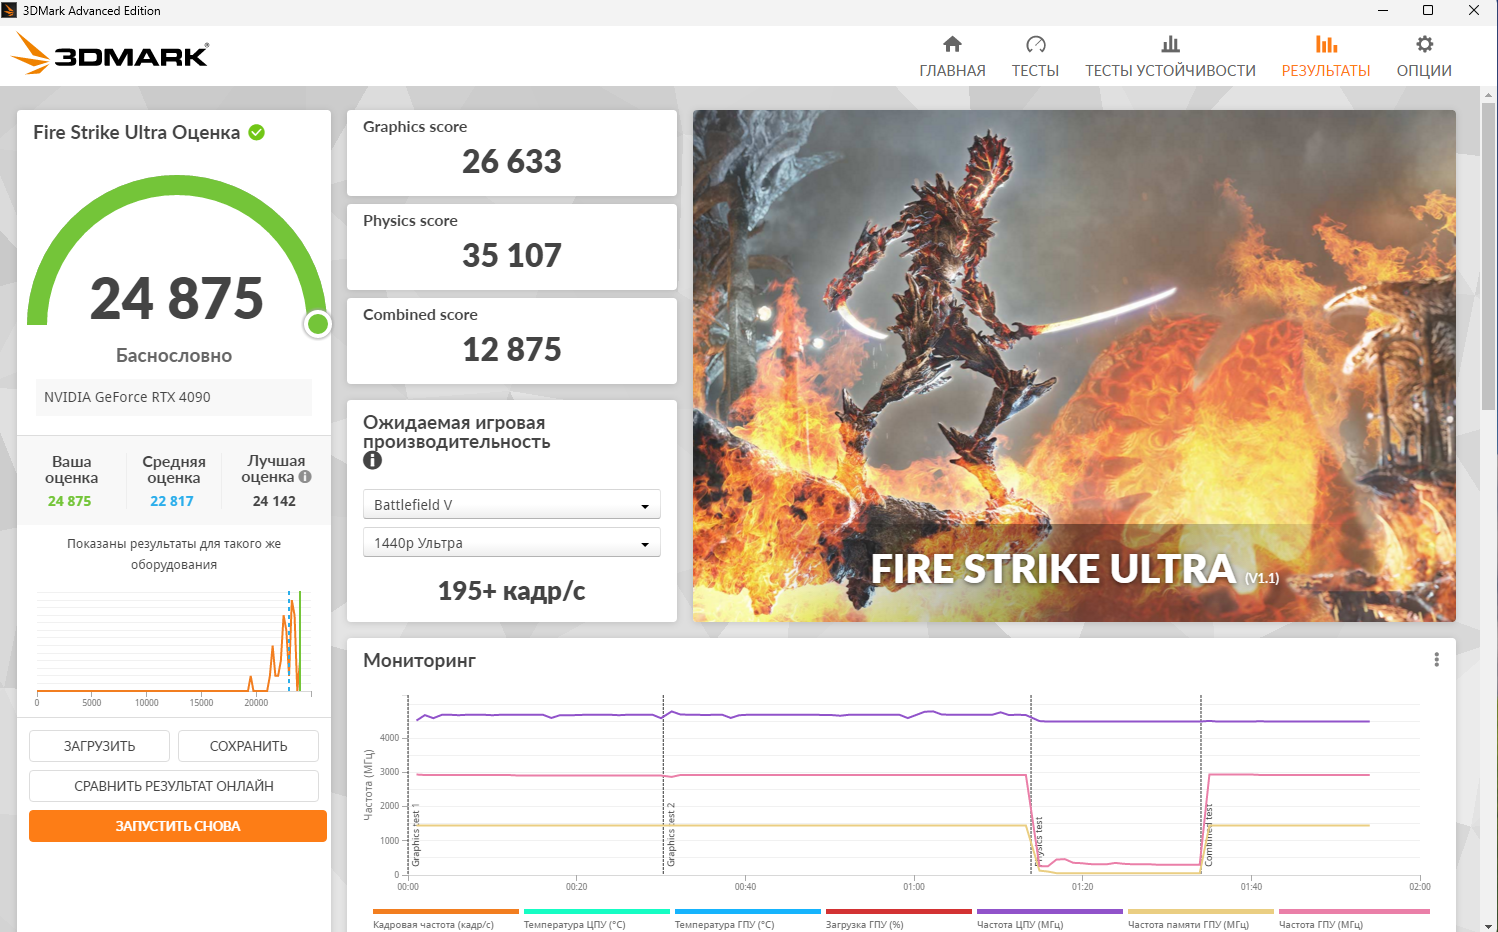Click the Fire Strike Ultra artwork image
Screen dimensions: 1498x932
point(1074,366)
